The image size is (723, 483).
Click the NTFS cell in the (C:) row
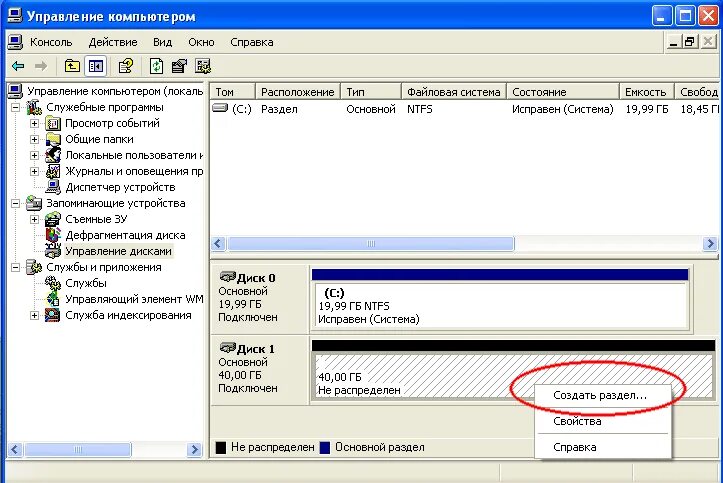pos(420,109)
